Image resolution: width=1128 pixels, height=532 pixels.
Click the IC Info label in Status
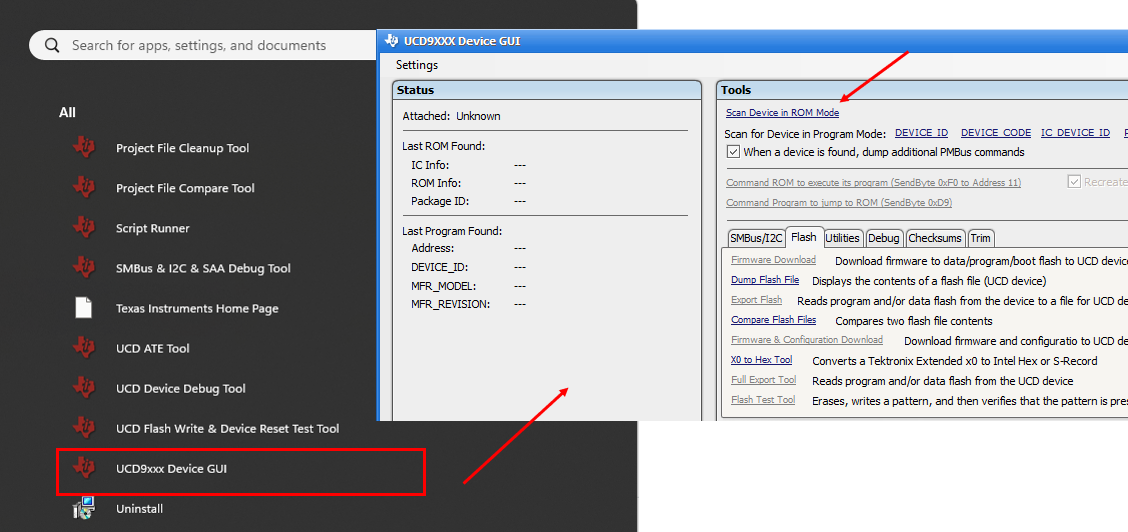(429, 165)
